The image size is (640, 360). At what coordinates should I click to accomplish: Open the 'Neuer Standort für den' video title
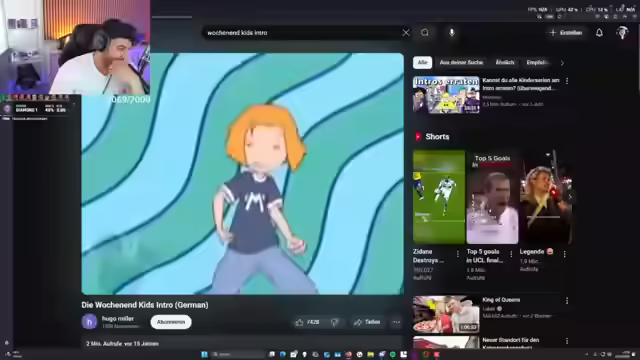click(511, 340)
